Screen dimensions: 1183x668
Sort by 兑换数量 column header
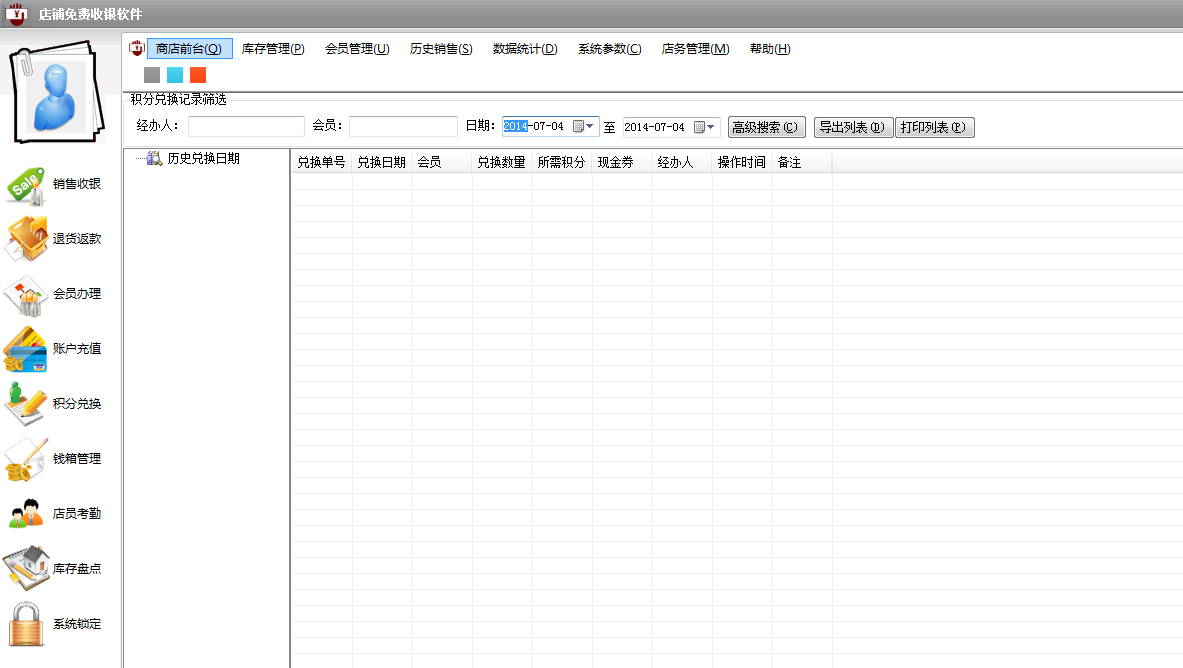(x=502, y=162)
